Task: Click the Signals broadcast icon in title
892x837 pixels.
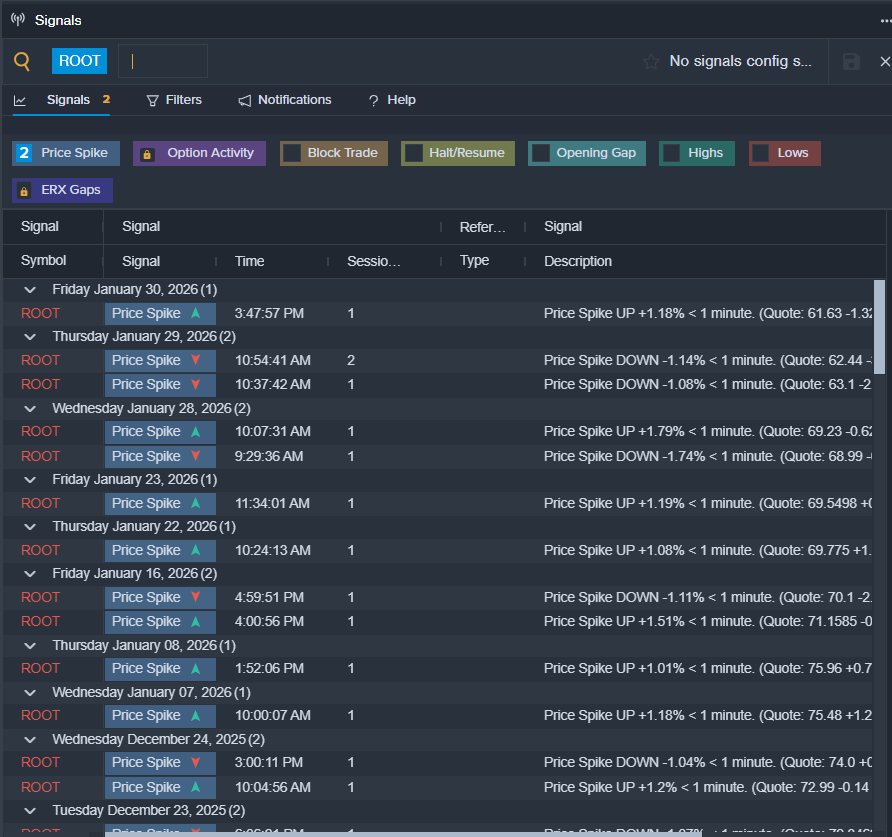Action: click(18, 20)
